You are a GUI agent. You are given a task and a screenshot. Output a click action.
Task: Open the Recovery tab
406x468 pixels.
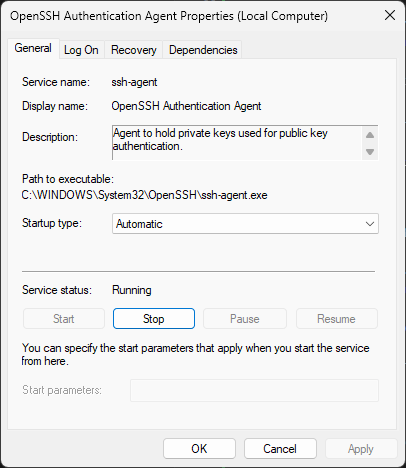point(134,50)
